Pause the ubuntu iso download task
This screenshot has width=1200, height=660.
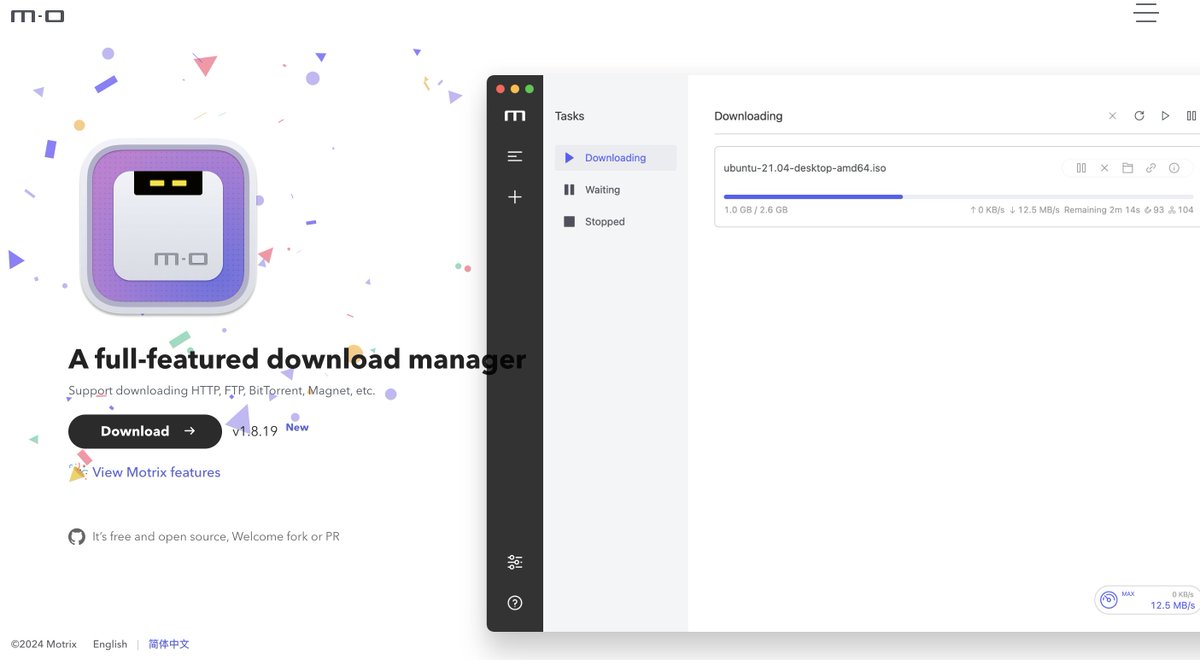coord(1081,168)
